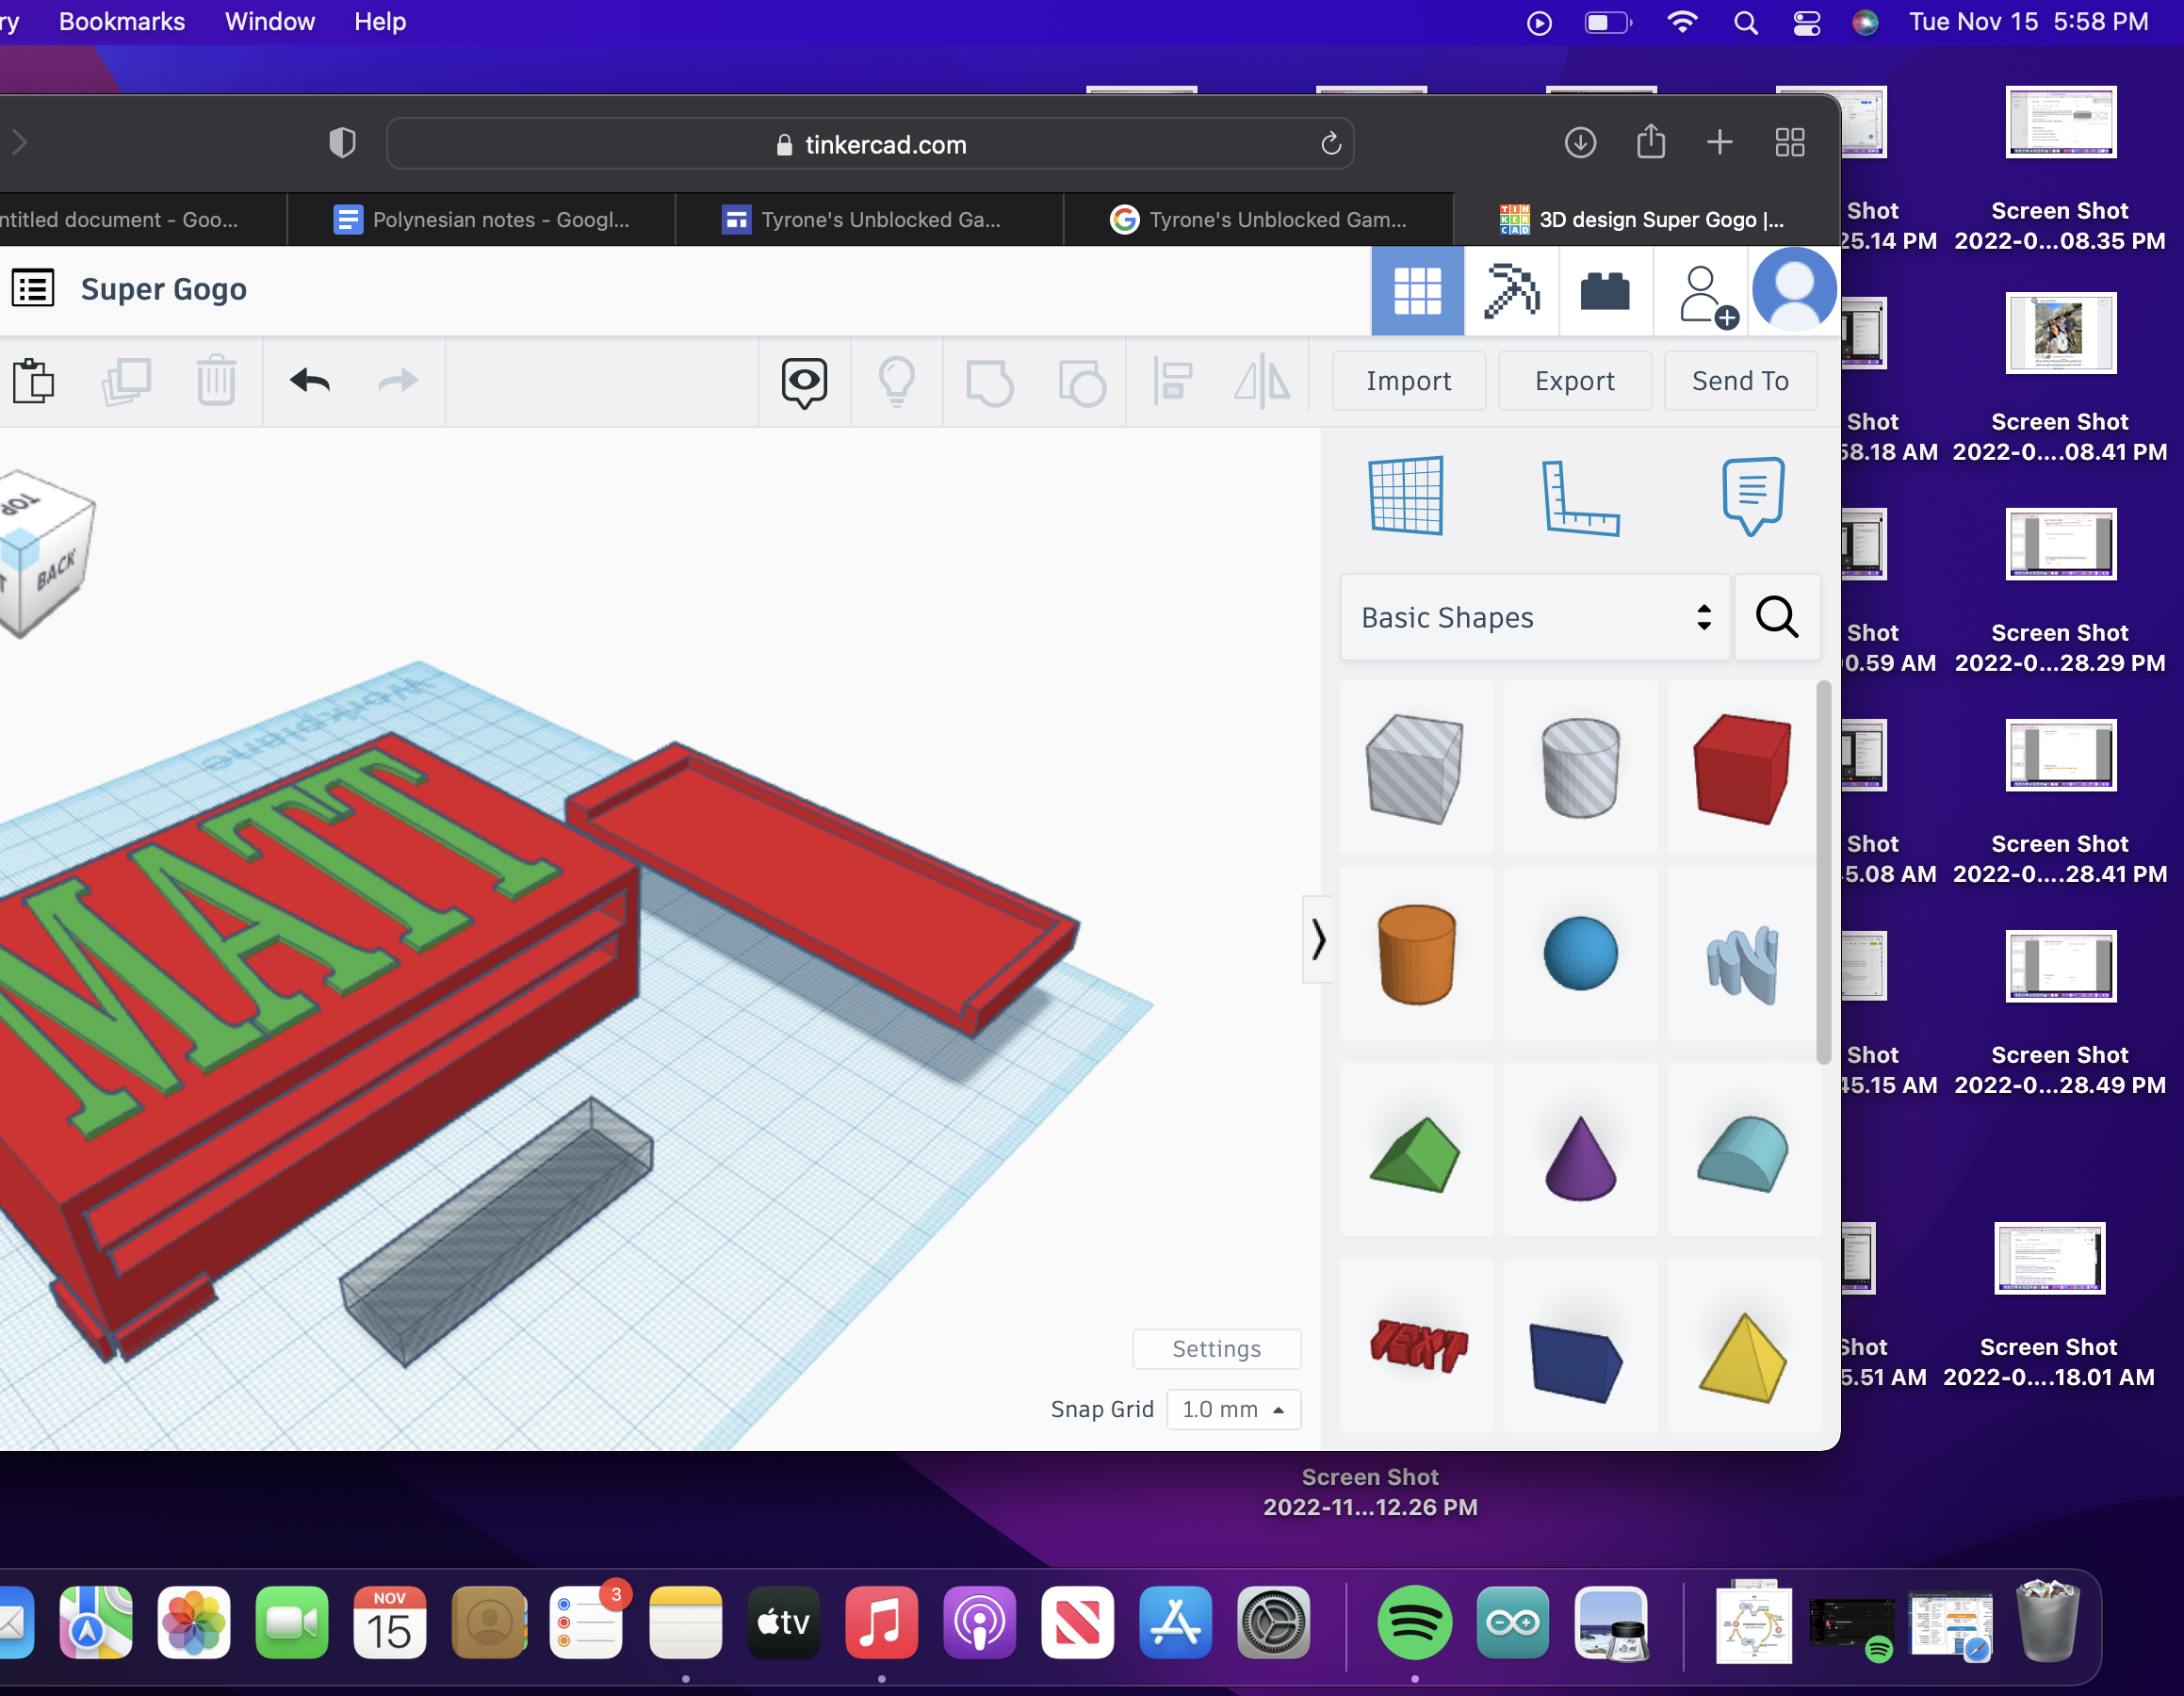Switch to Bricks mode icon
This screenshot has height=1696, width=2184.
coord(1604,292)
